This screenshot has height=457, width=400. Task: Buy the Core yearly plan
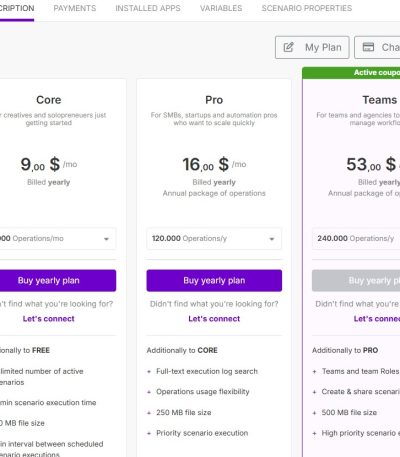(58, 281)
